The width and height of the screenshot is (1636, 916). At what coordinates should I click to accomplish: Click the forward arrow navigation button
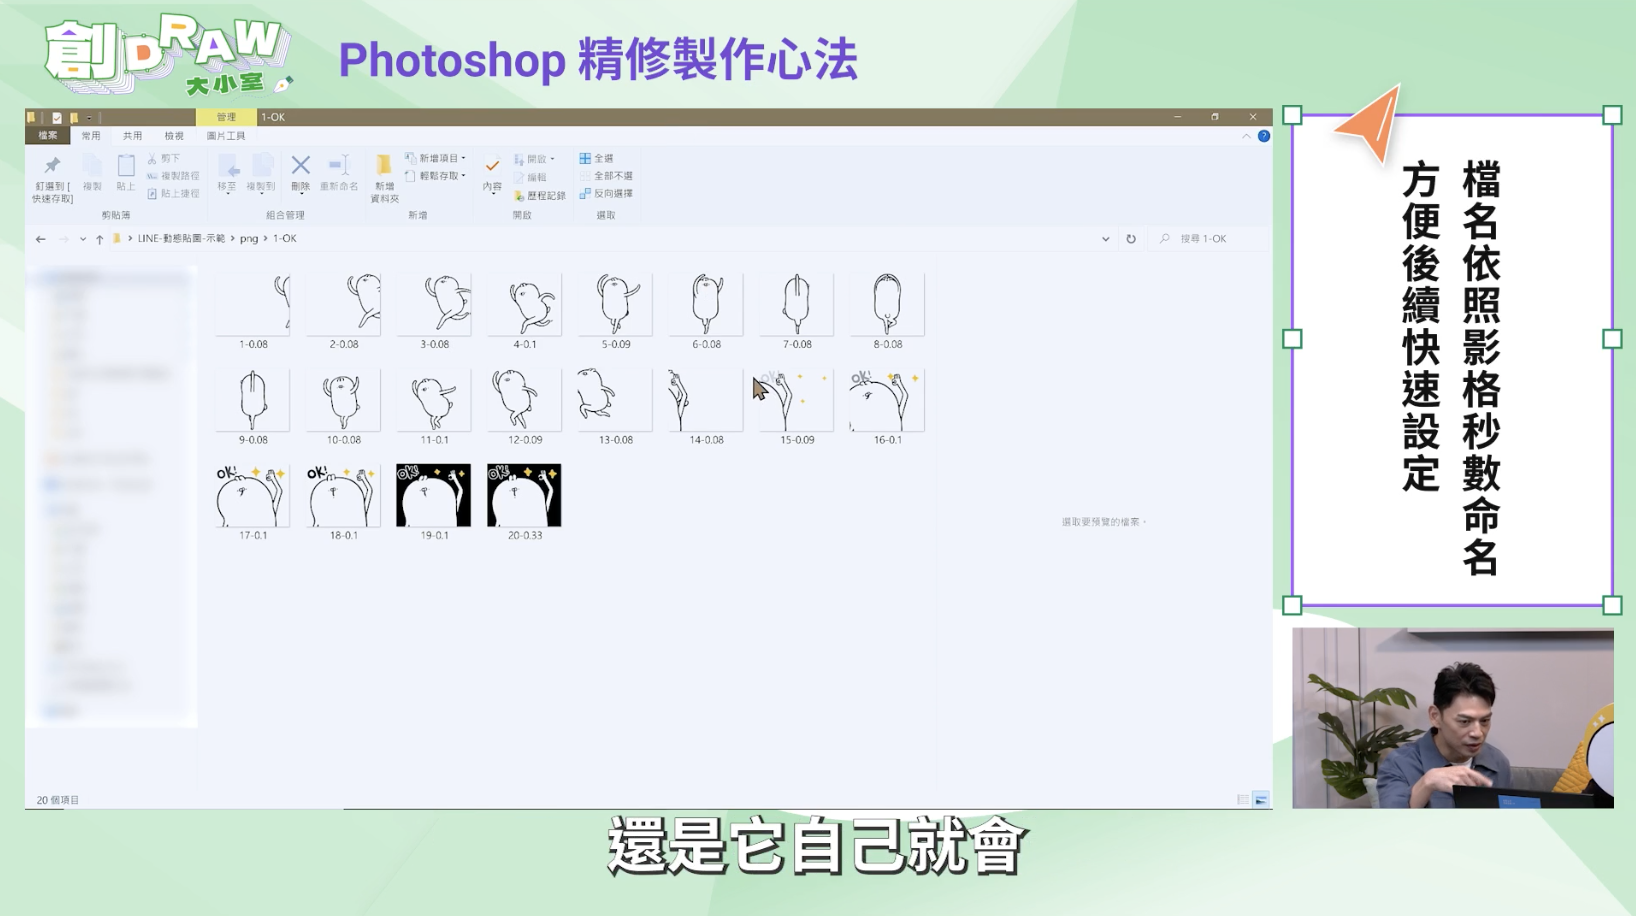tap(64, 239)
